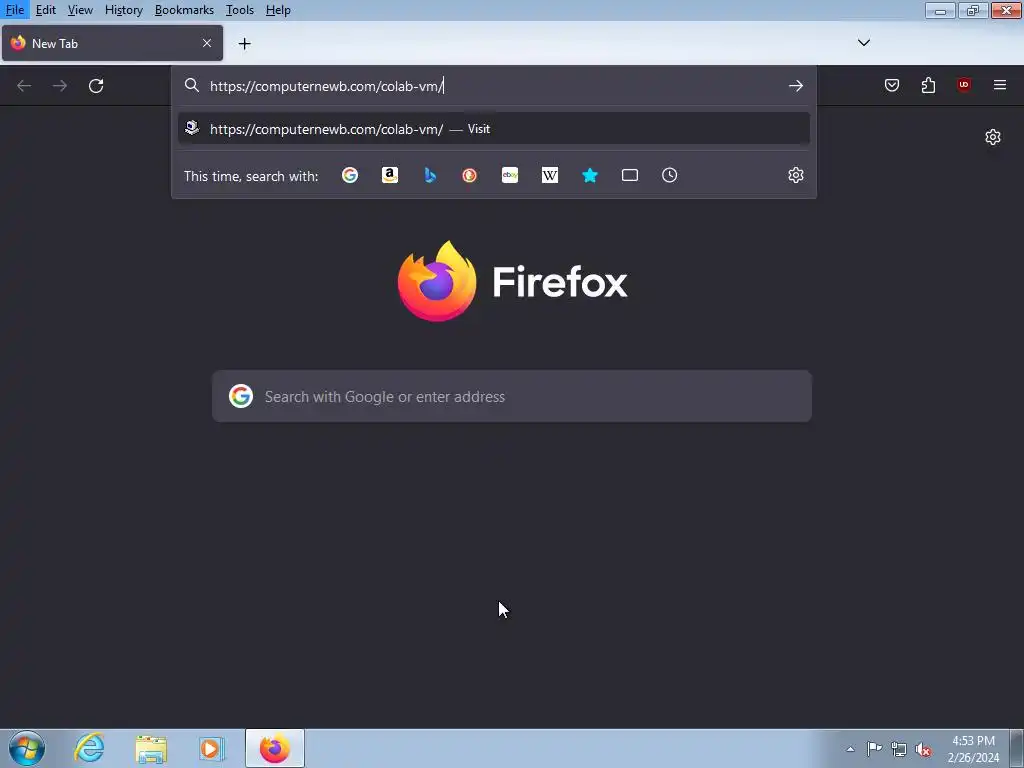Viewport: 1024px width, 768px height.
Task: Select Firefox taskbar button
Action: [x=275, y=748]
